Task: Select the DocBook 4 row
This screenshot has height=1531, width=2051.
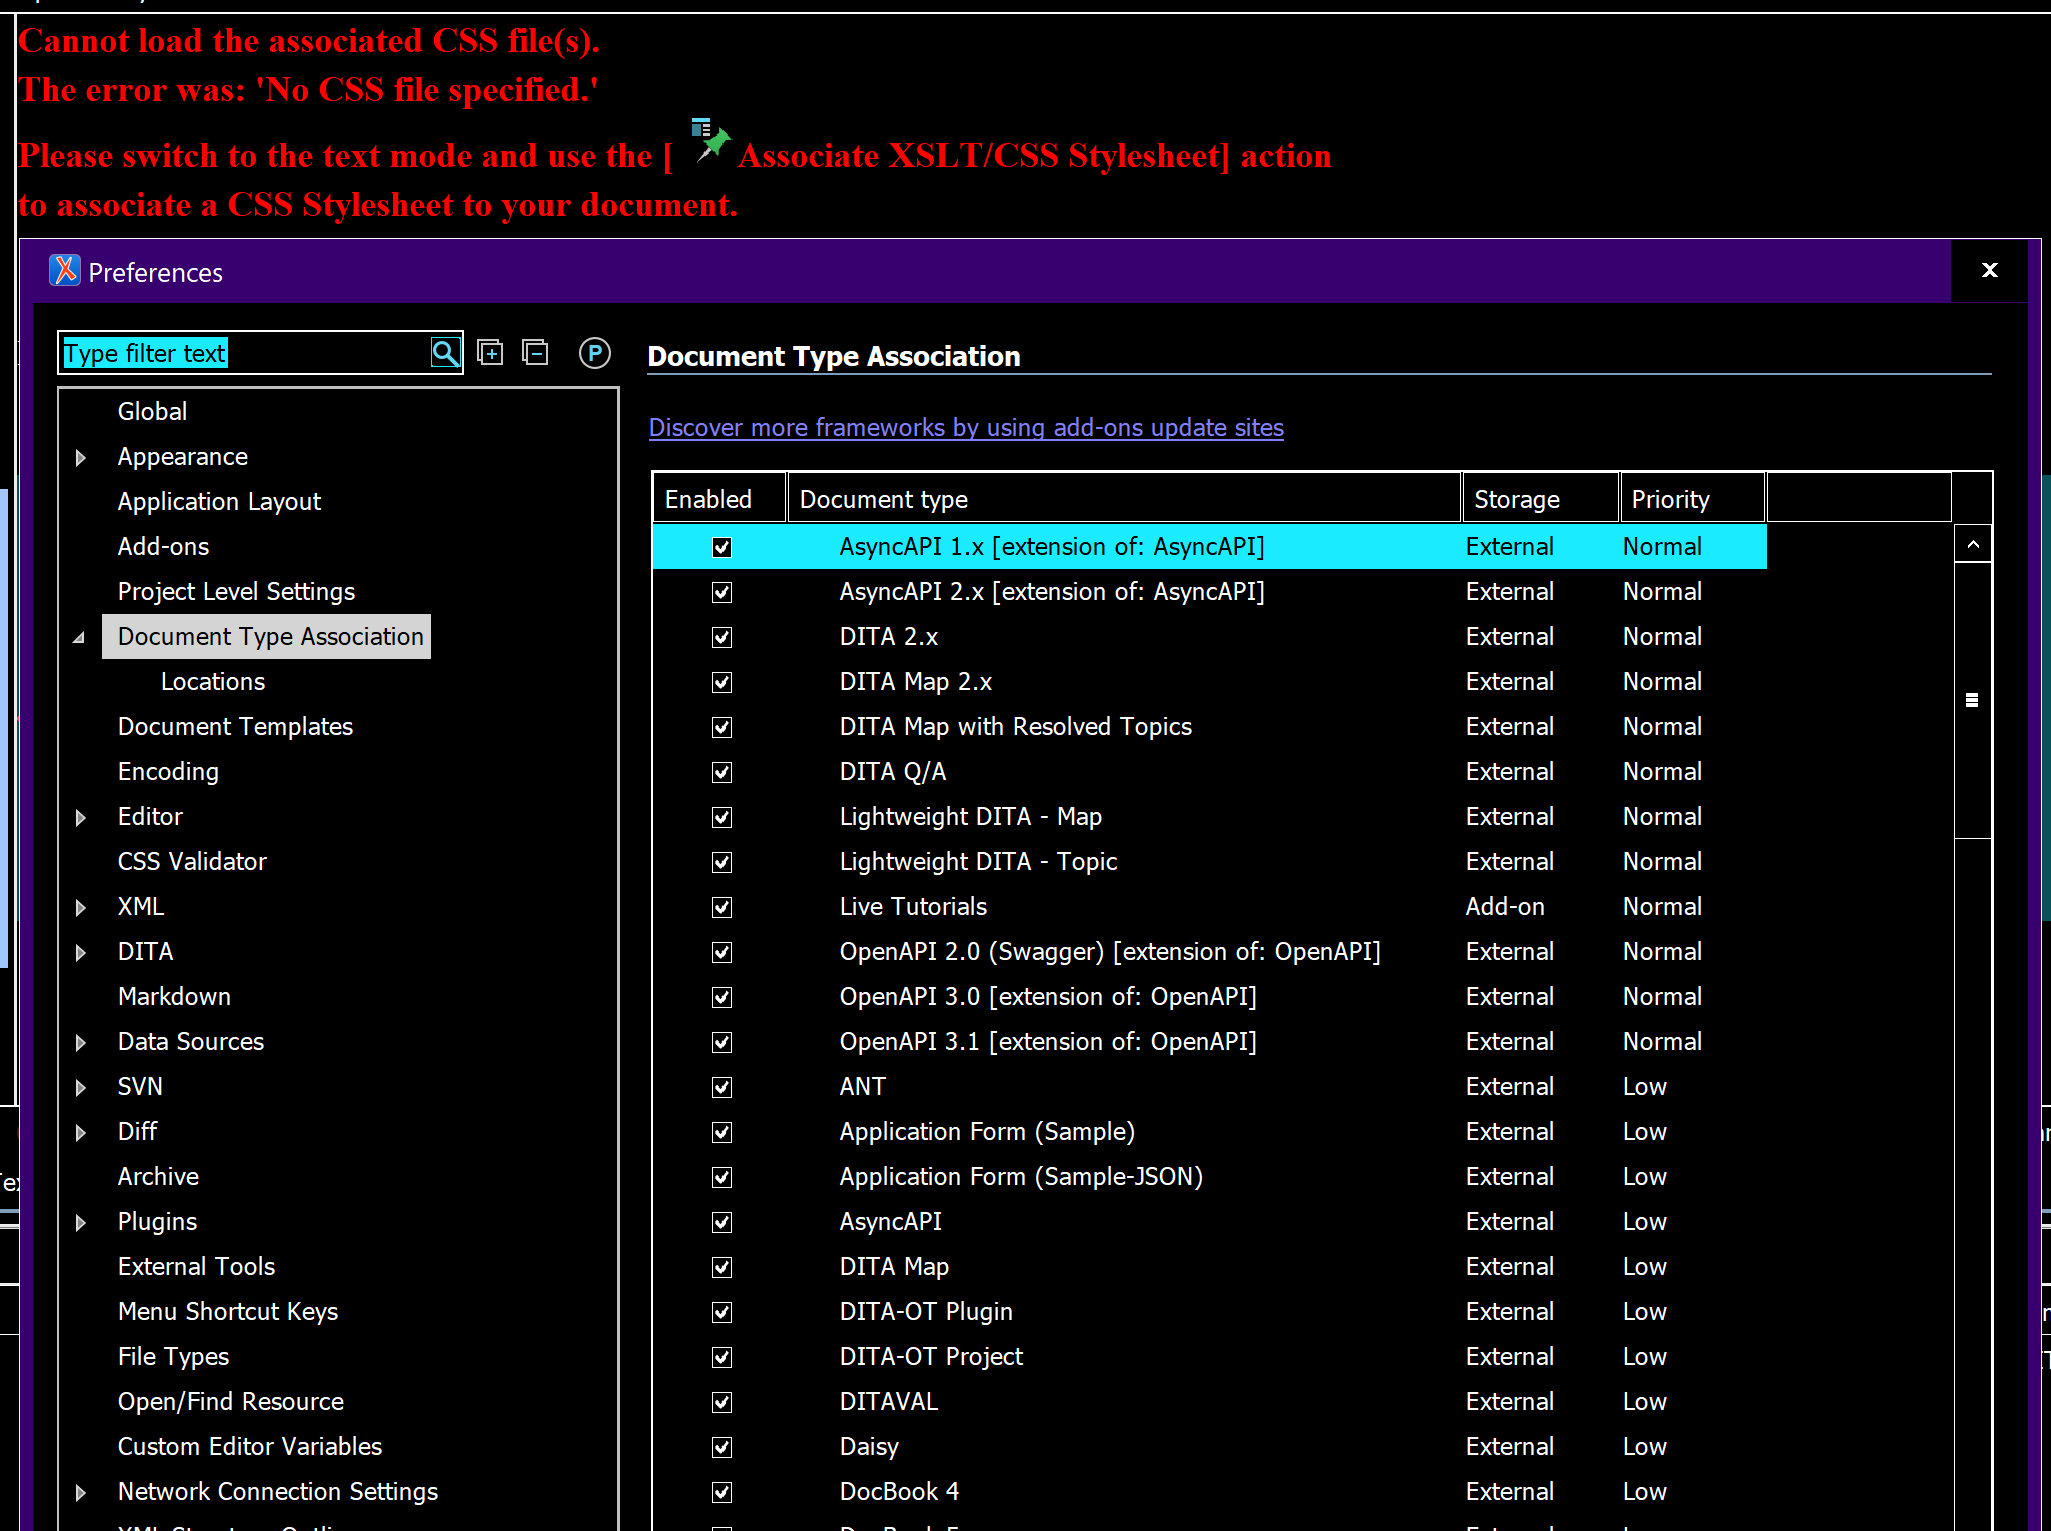Action: click(1209, 1492)
